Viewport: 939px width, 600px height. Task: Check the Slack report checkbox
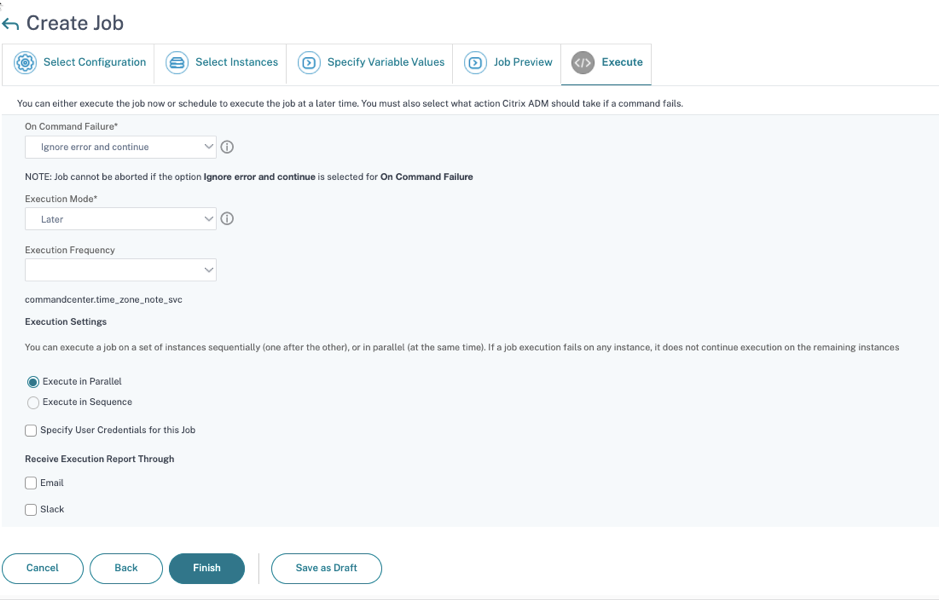pos(31,510)
